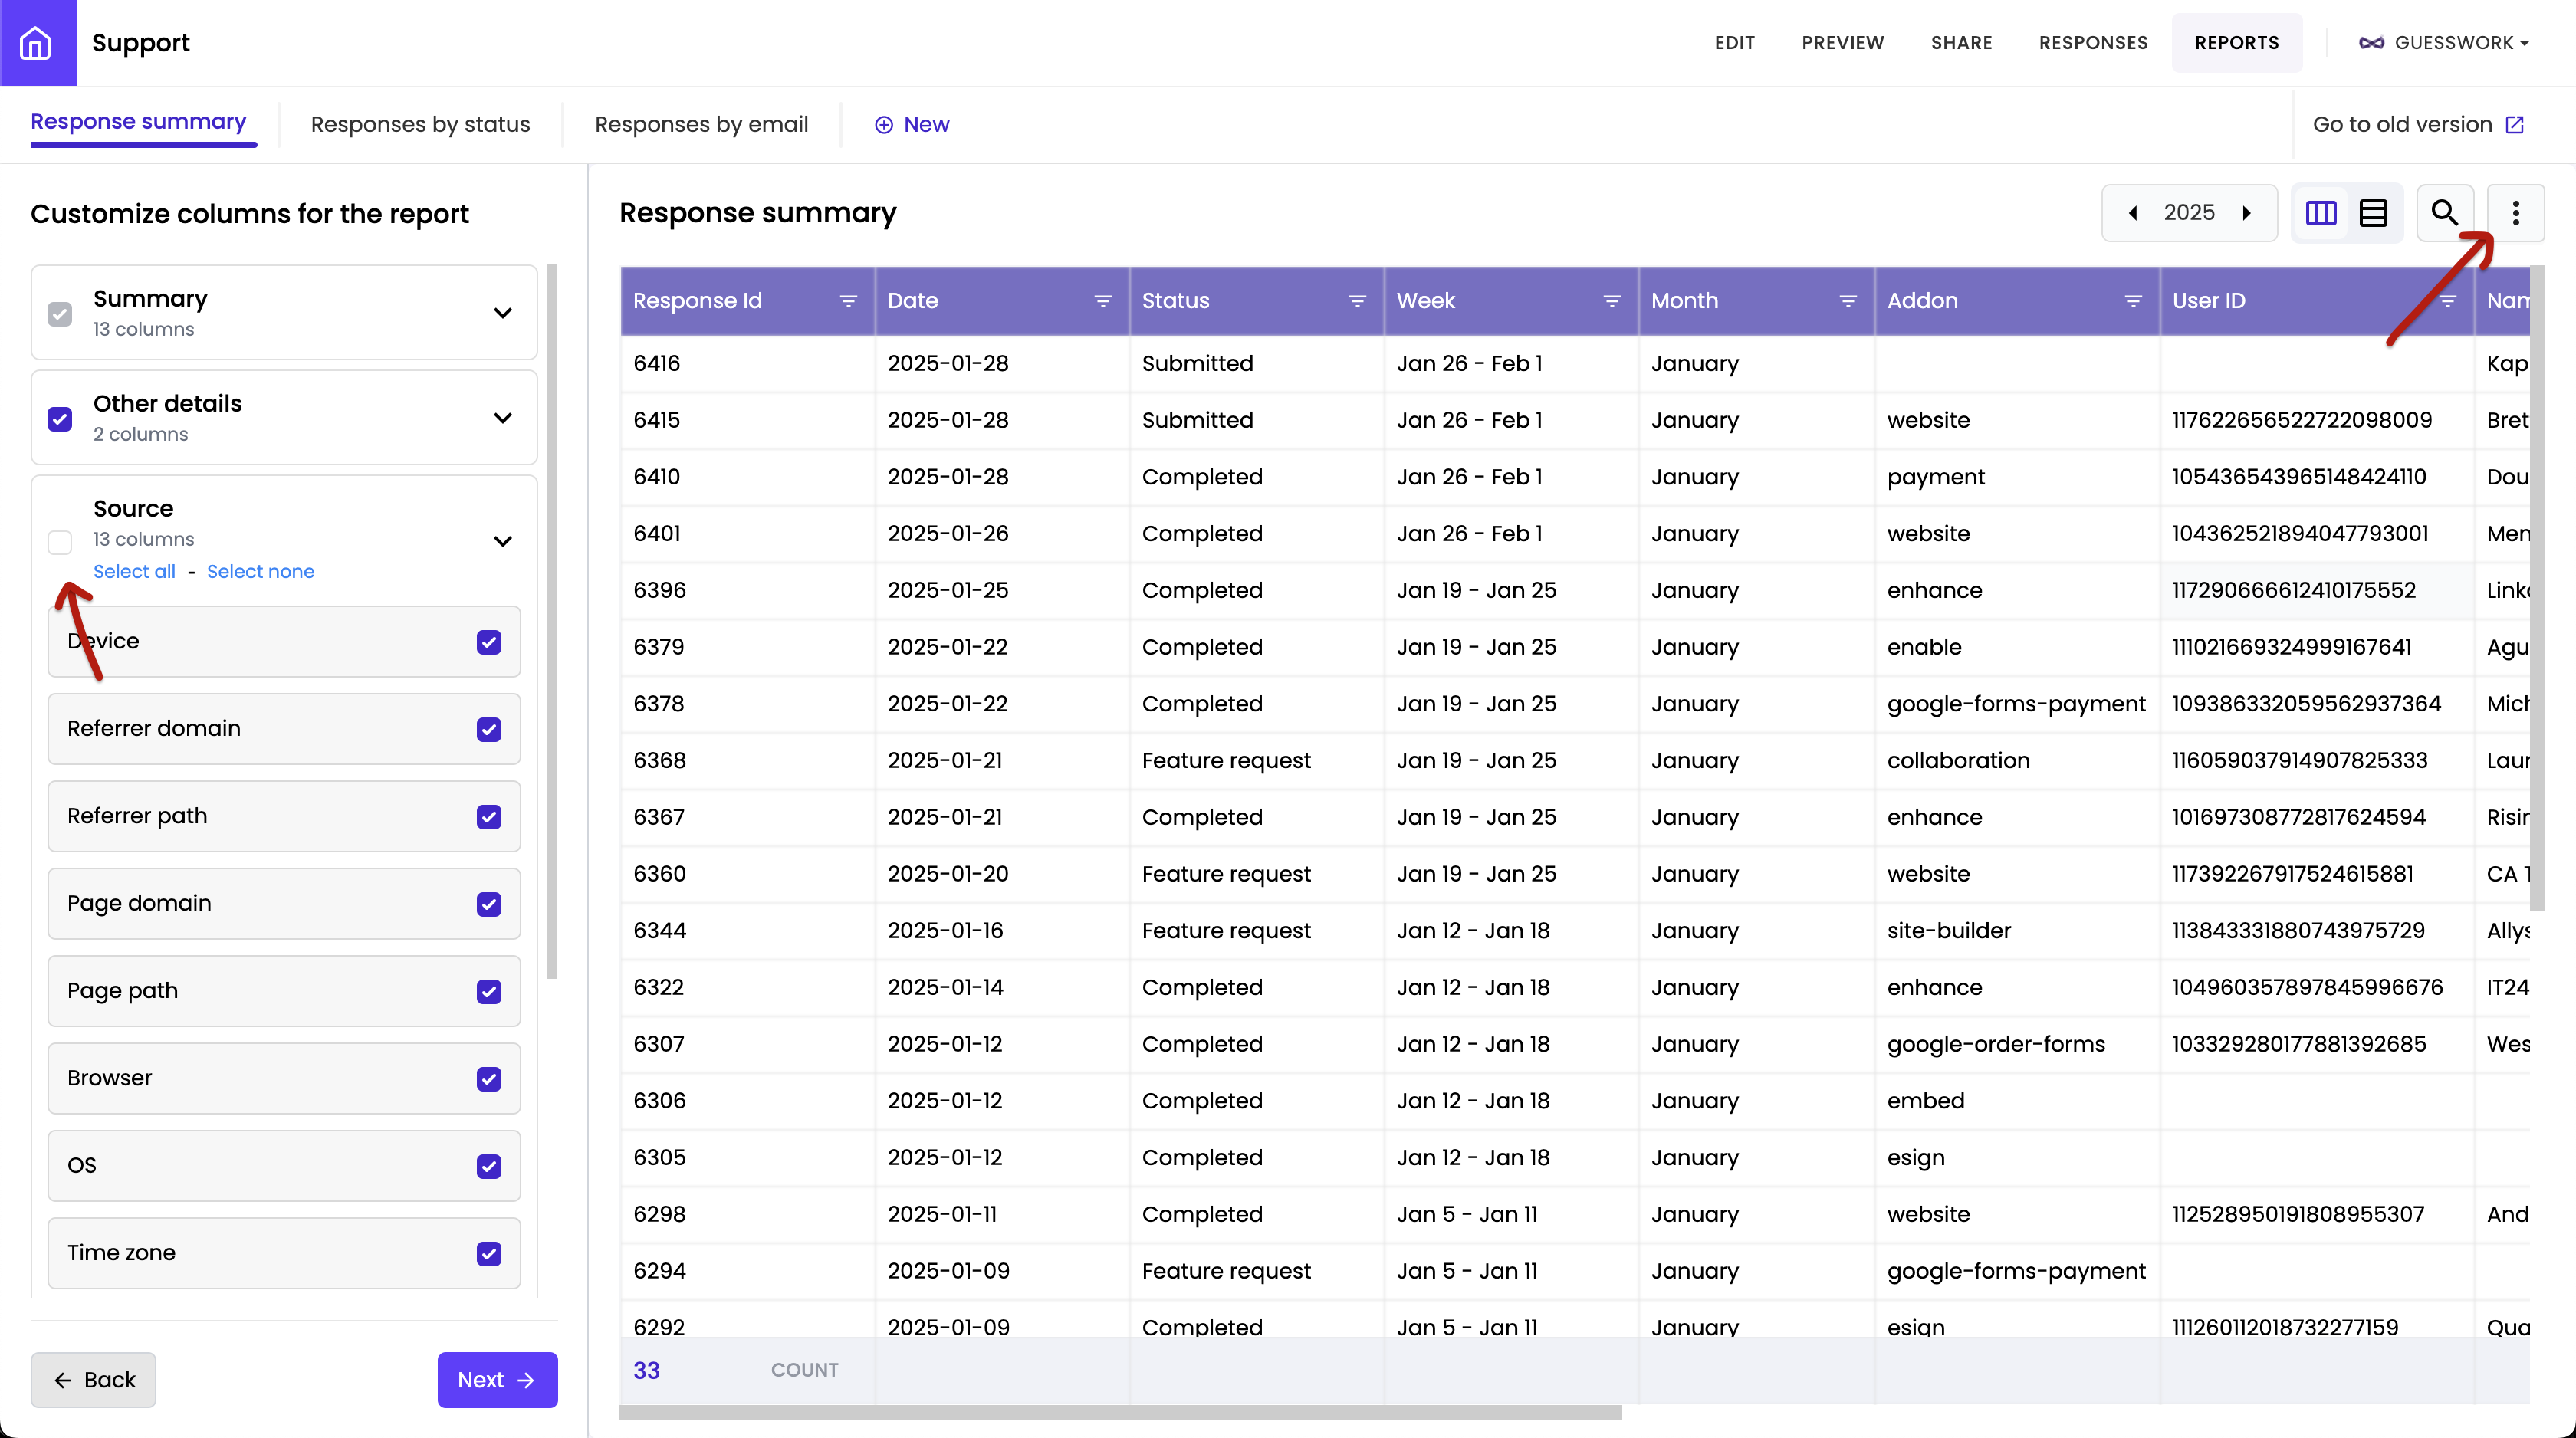Viewport: 2576px width, 1438px height.
Task: Filter the Addon column
Action: click(2133, 301)
